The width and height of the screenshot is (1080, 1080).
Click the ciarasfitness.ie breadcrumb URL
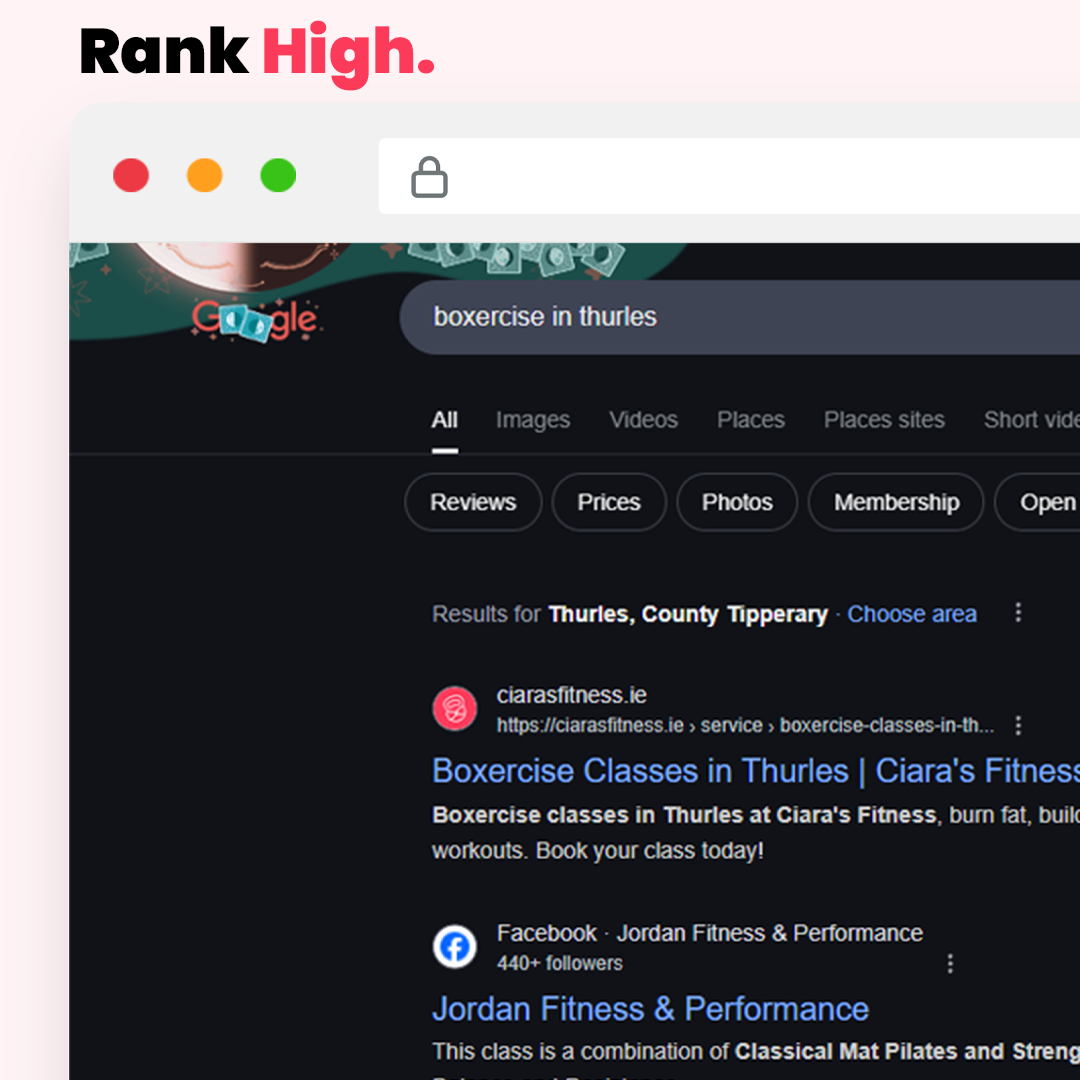[x=745, y=725]
